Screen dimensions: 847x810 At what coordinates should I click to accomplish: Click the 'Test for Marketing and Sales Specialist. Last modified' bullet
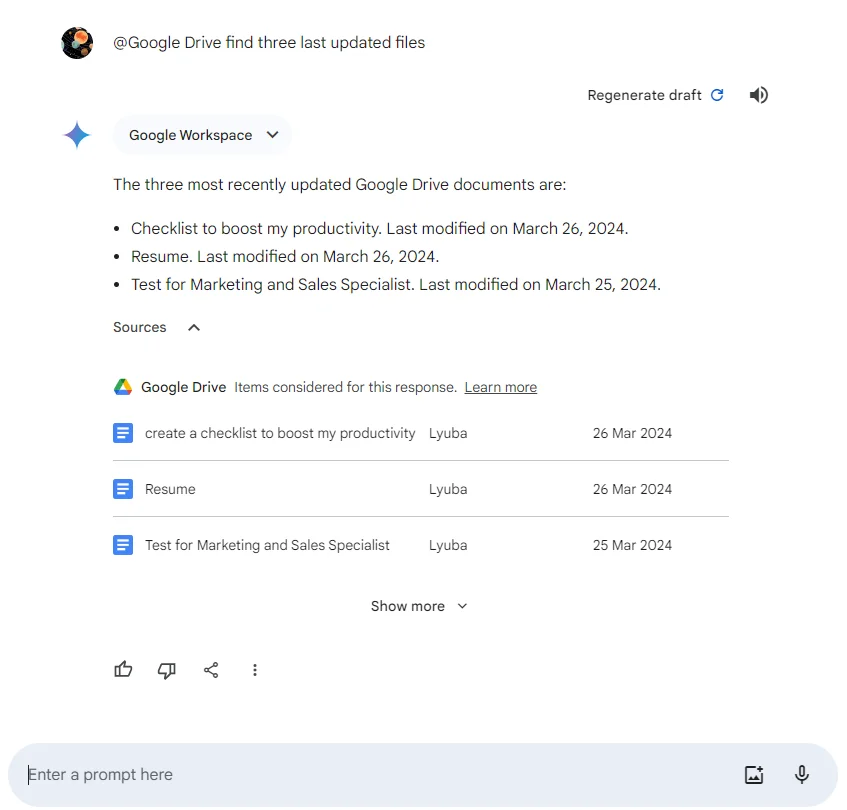[x=395, y=285]
